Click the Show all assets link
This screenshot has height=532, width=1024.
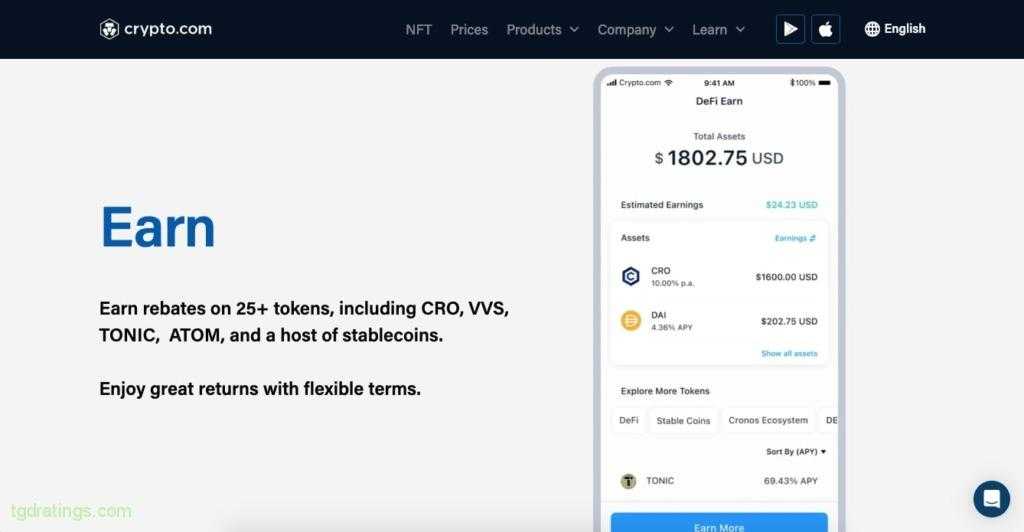789,354
